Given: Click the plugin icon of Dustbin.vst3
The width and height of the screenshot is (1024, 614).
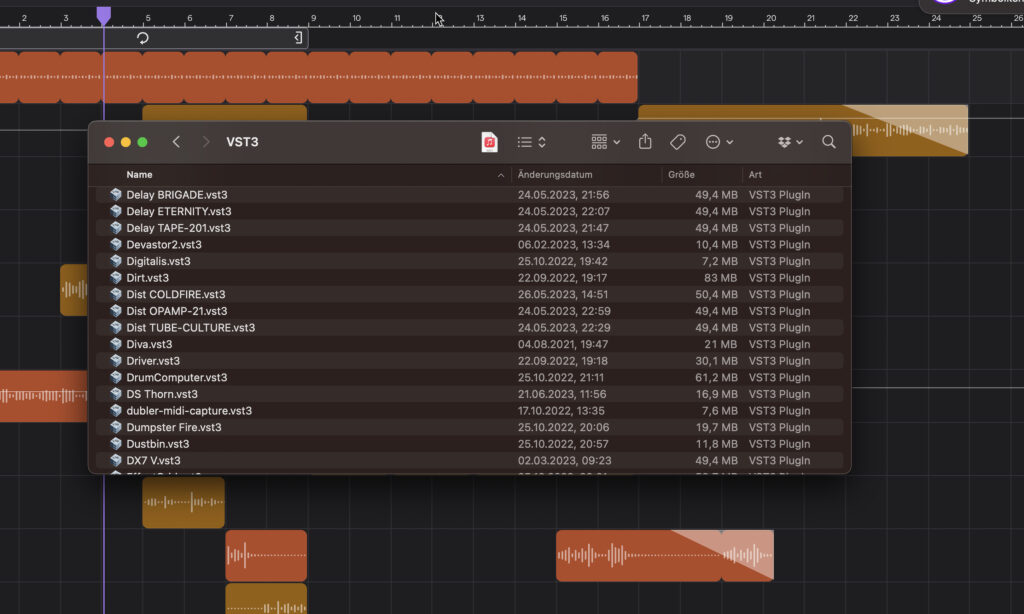Looking at the screenshot, I should pos(116,444).
